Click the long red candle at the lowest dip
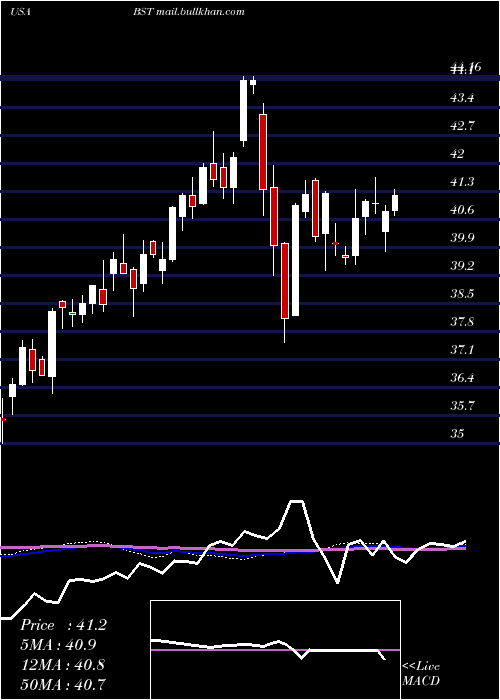 point(285,281)
